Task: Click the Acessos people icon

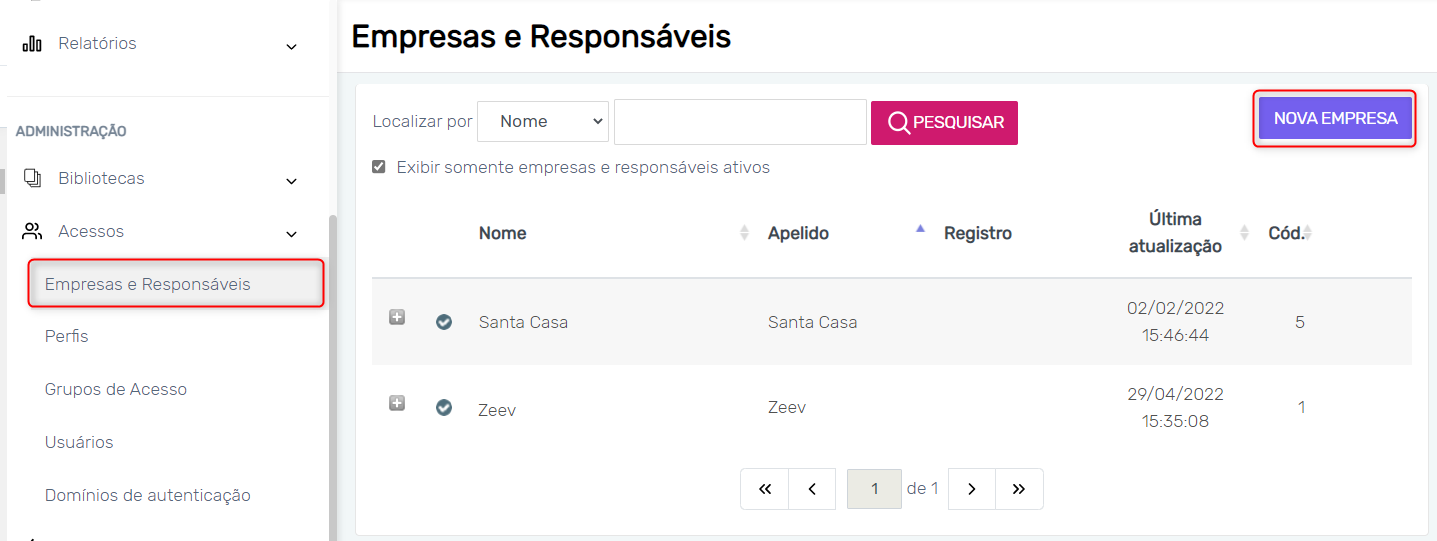Action: [32, 231]
